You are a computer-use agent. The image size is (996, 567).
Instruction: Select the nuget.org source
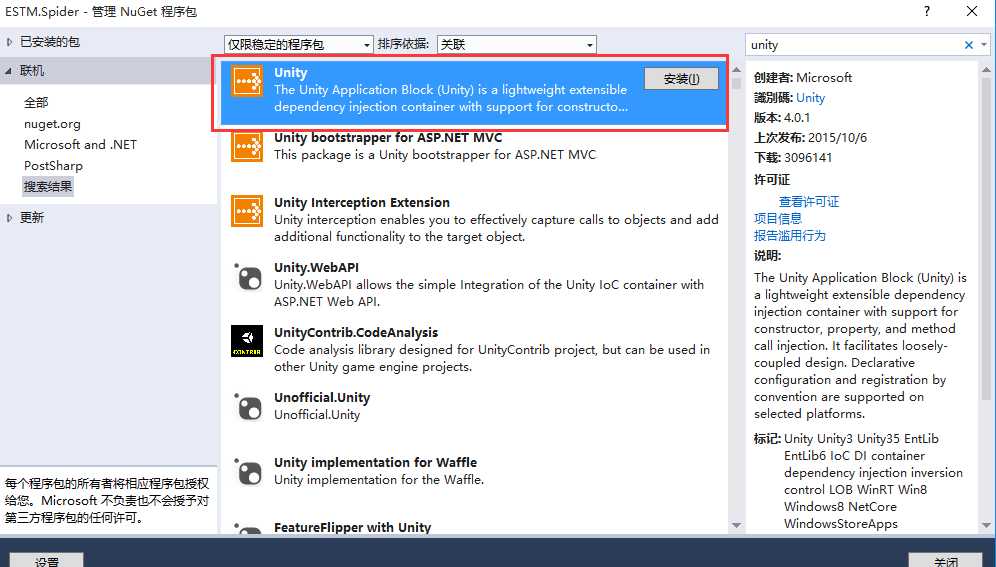point(52,124)
